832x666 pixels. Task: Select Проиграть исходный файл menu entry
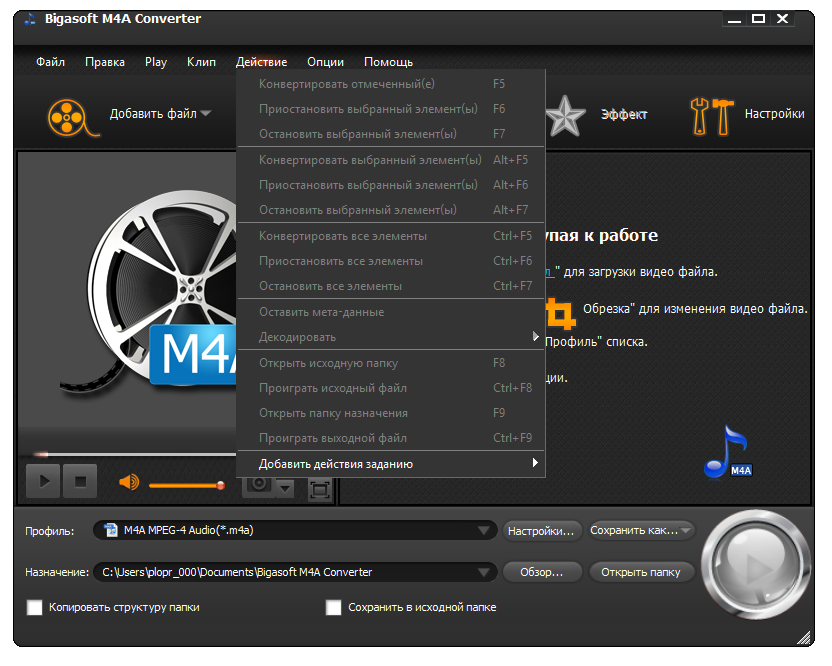[391, 388]
